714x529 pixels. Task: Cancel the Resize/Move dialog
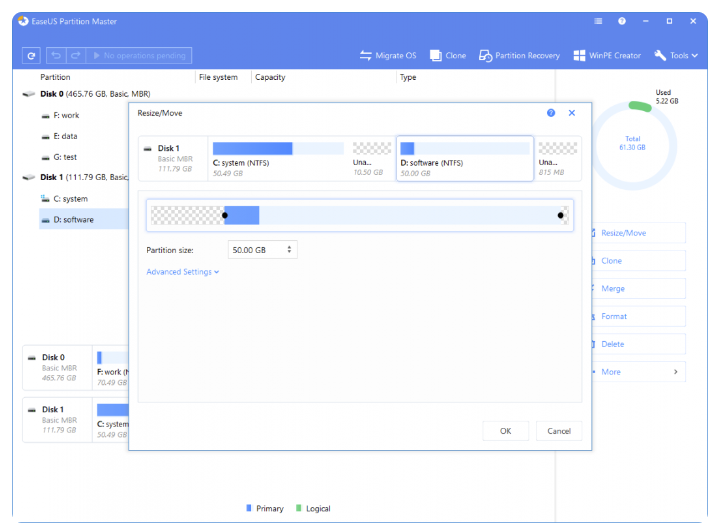(x=559, y=431)
